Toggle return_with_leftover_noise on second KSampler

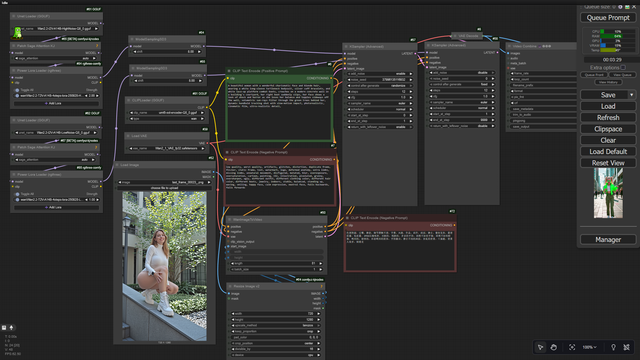tap(462, 126)
